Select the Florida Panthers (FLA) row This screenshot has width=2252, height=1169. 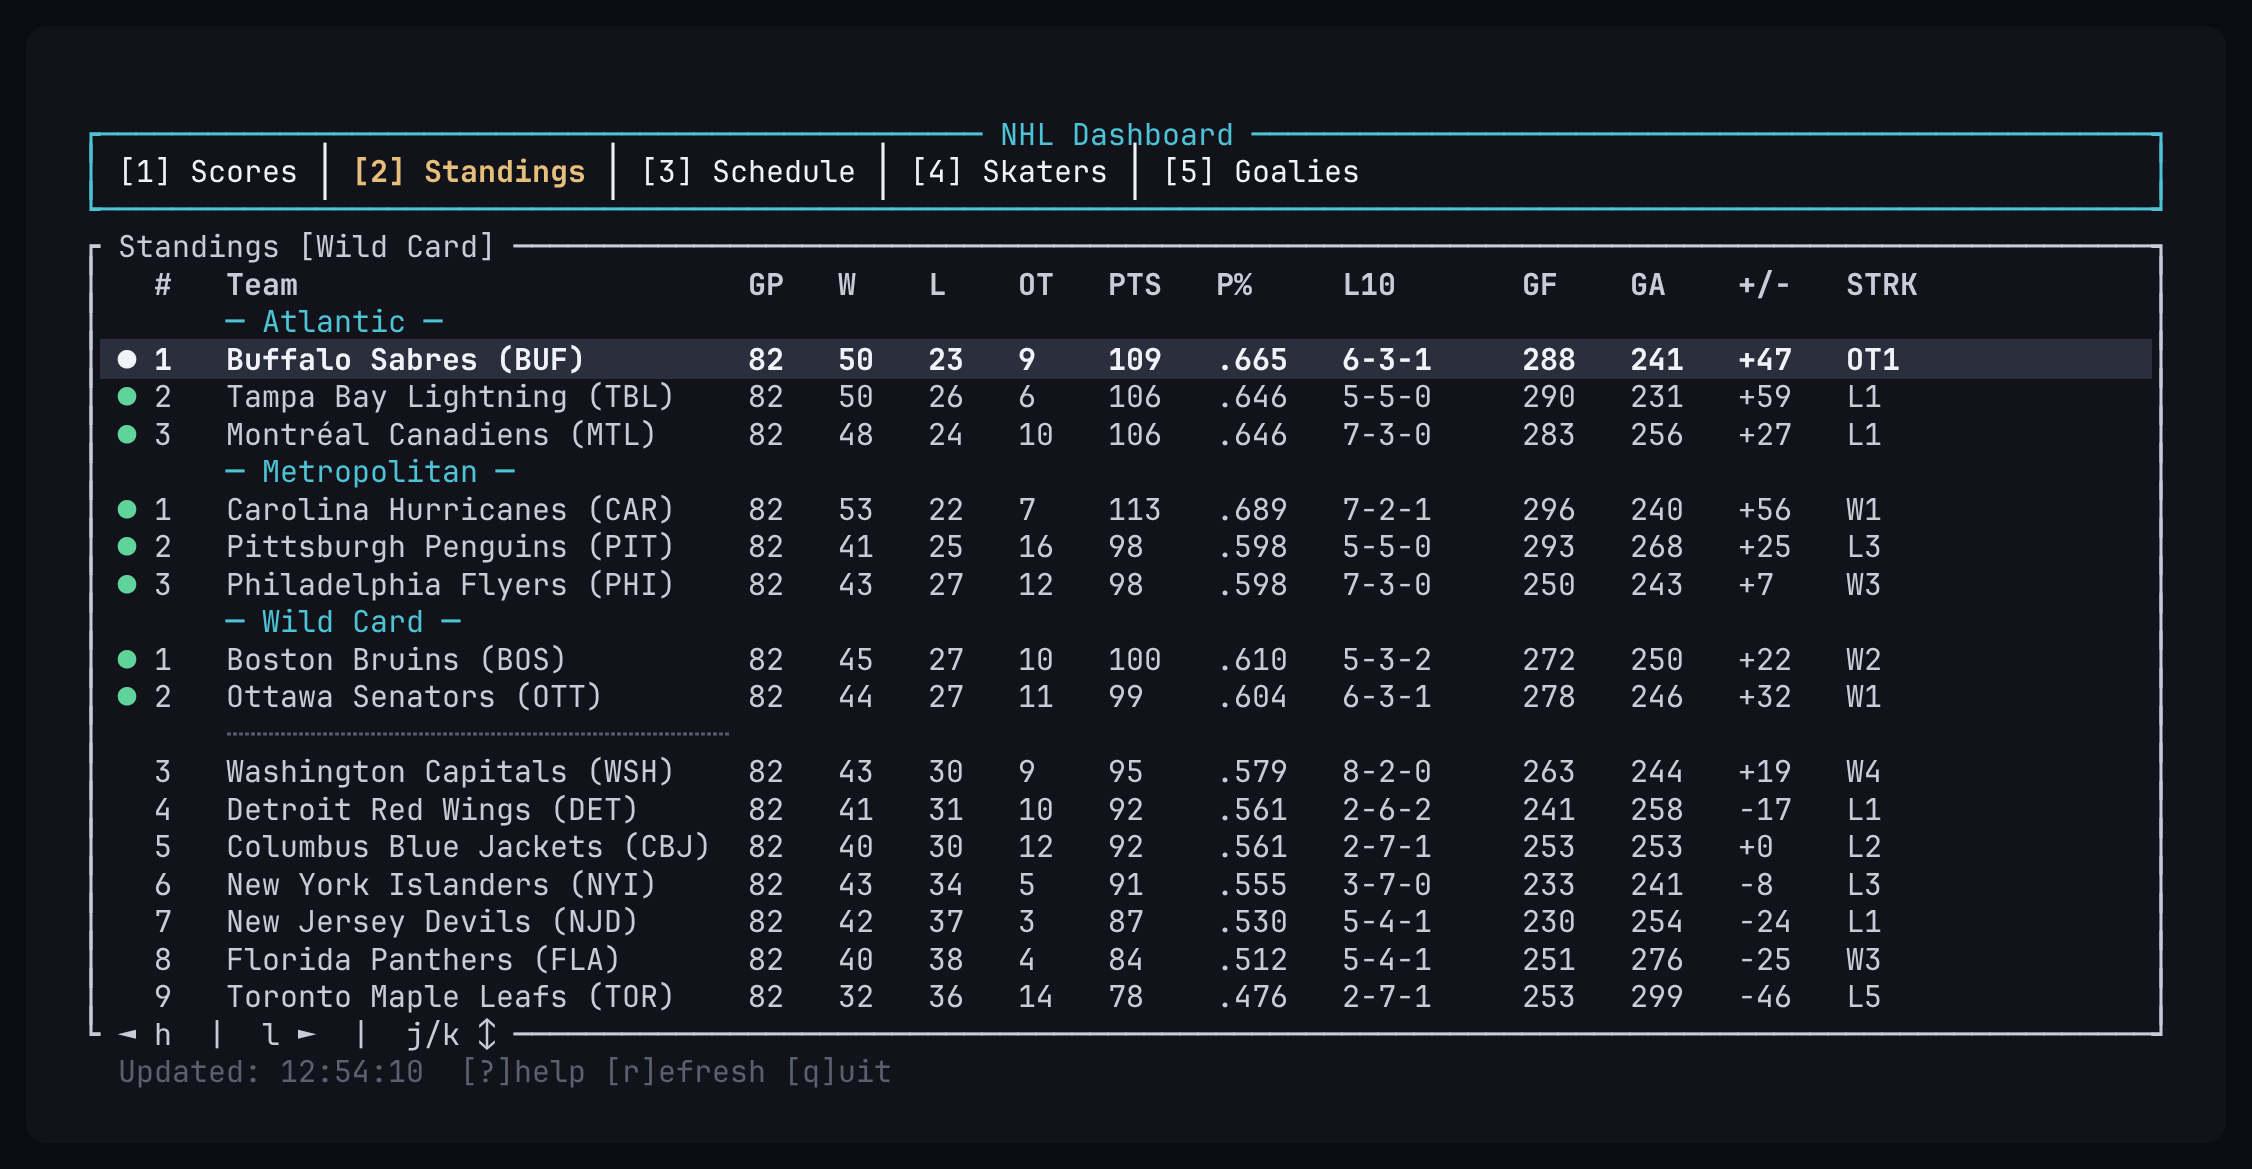coord(1126,960)
